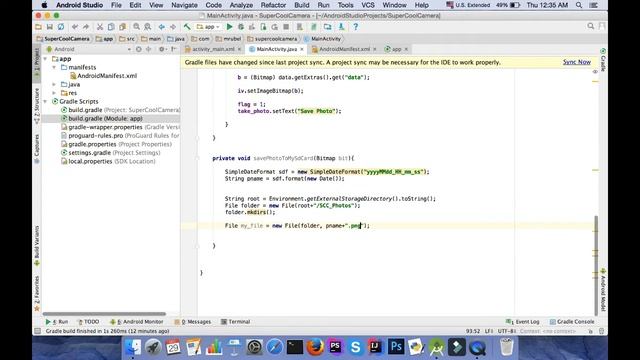The height and width of the screenshot is (360, 640).
Task: Click supercoolcamera breadcrumb in navigation bar
Action: click(x=272, y=39)
